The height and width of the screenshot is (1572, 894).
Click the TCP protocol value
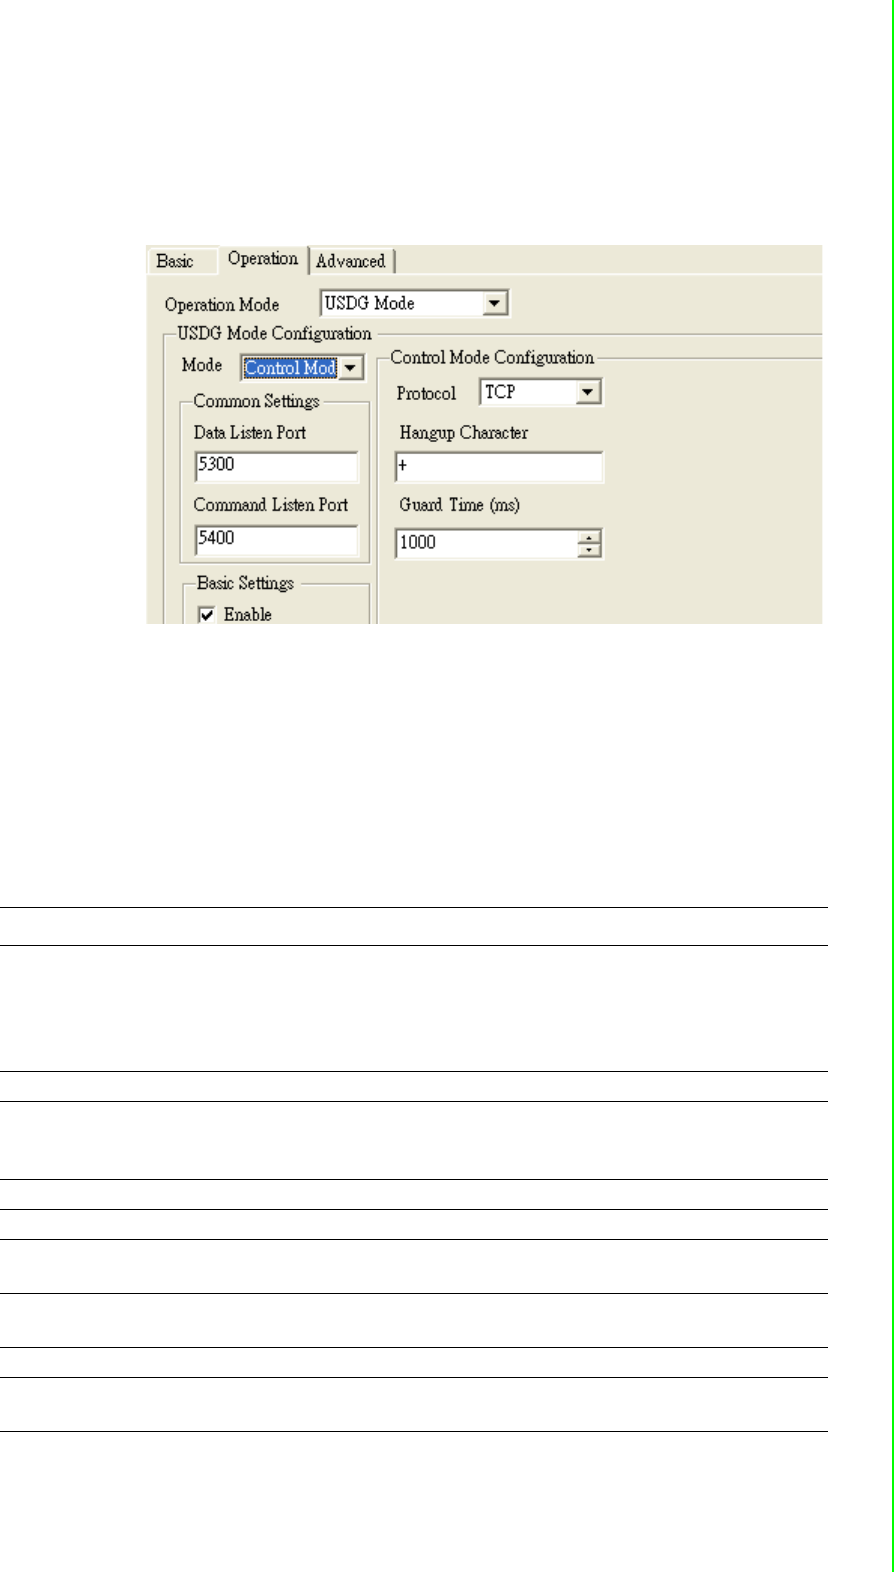click(x=500, y=393)
